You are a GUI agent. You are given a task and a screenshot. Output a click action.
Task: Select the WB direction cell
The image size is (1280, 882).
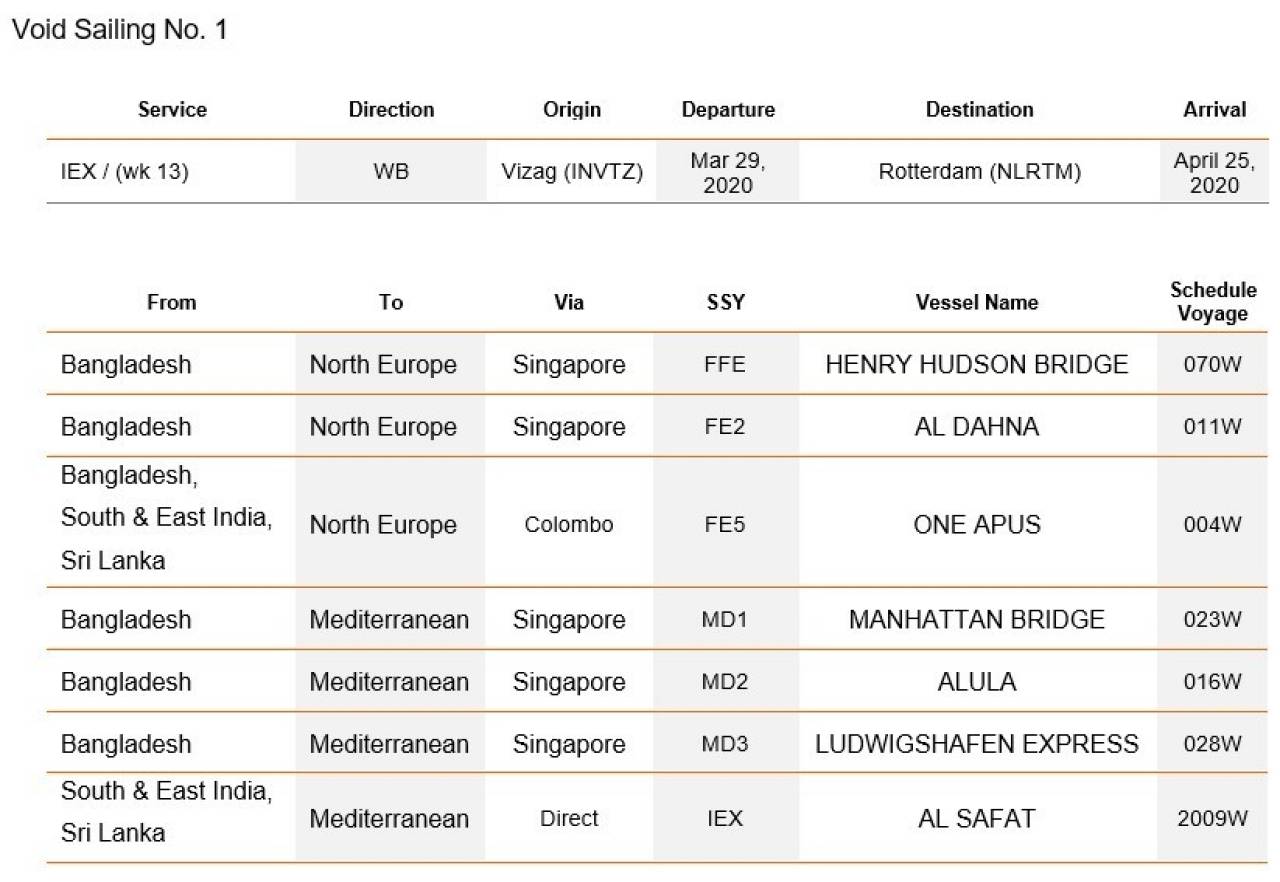pos(391,172)
